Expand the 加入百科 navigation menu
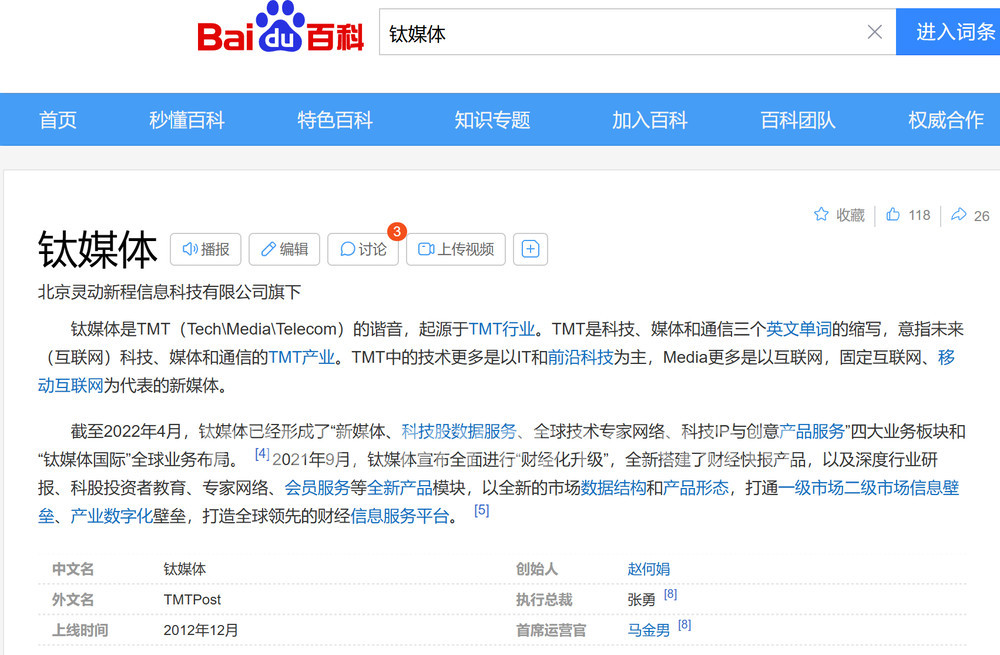 pos(650,120)
